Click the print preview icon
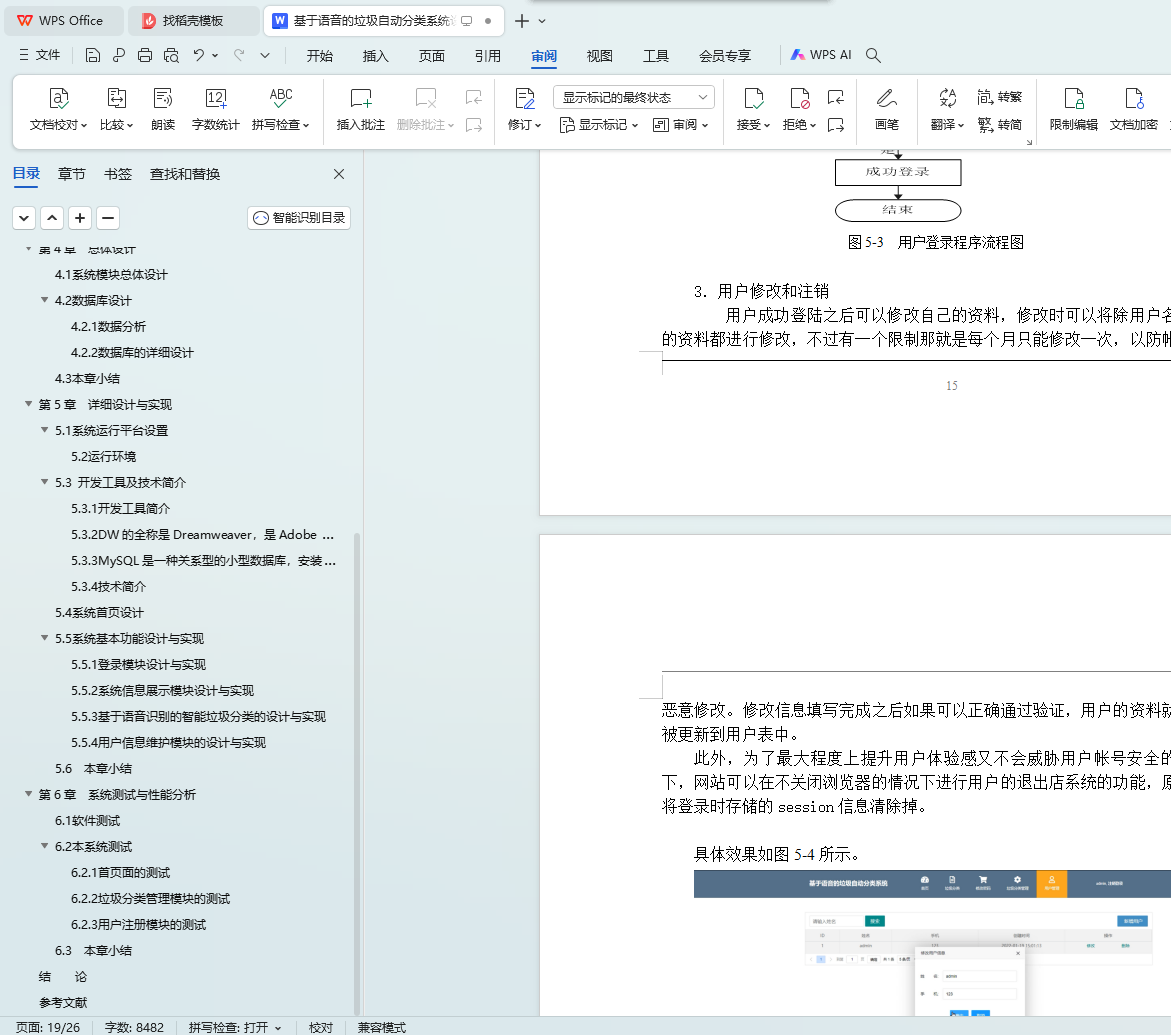 click(x=171, y=55)
